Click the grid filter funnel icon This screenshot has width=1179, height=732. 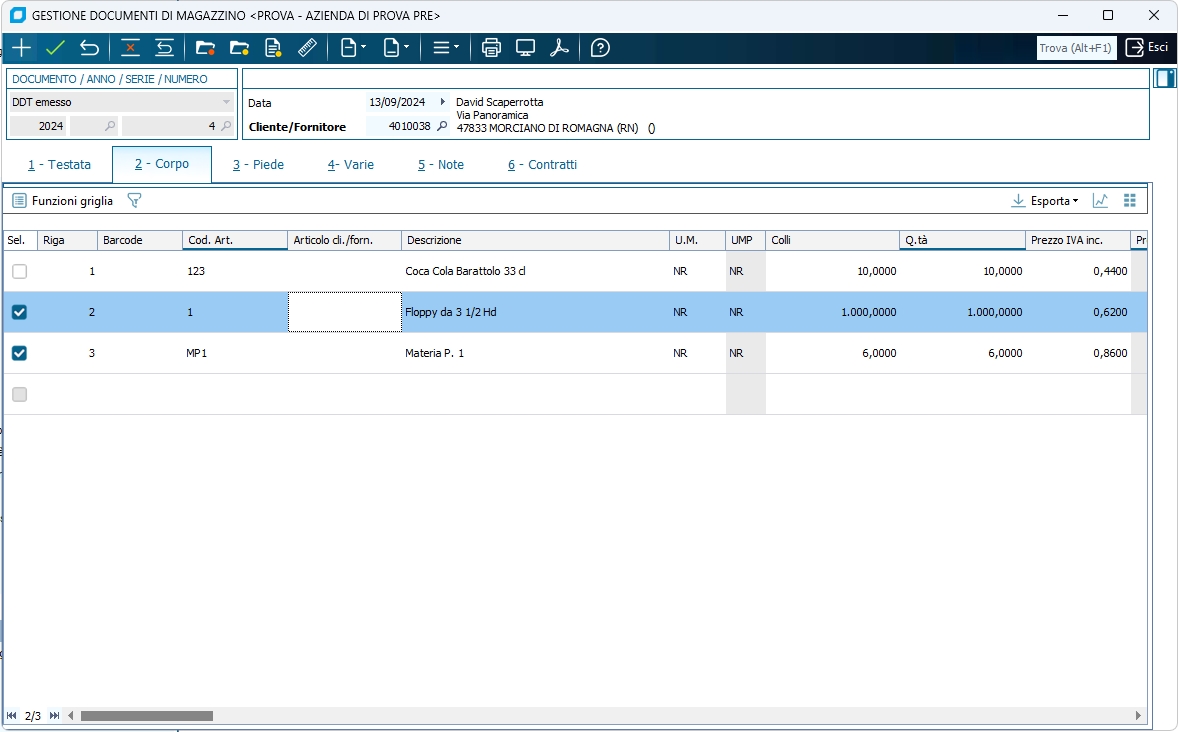tap(134, 201)
